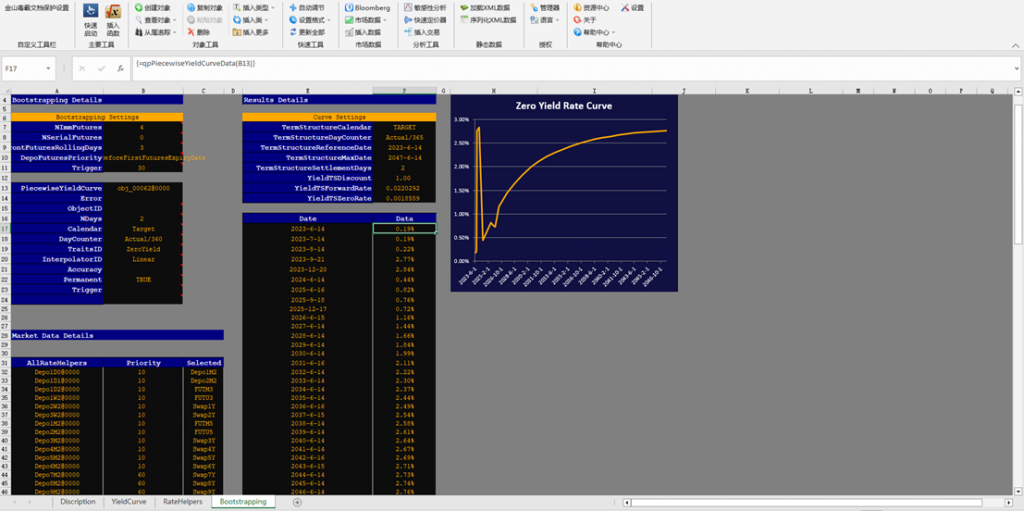1024x511 pixels.
Task: Click 复制对象 copy object
Action: tap(204, 8)
